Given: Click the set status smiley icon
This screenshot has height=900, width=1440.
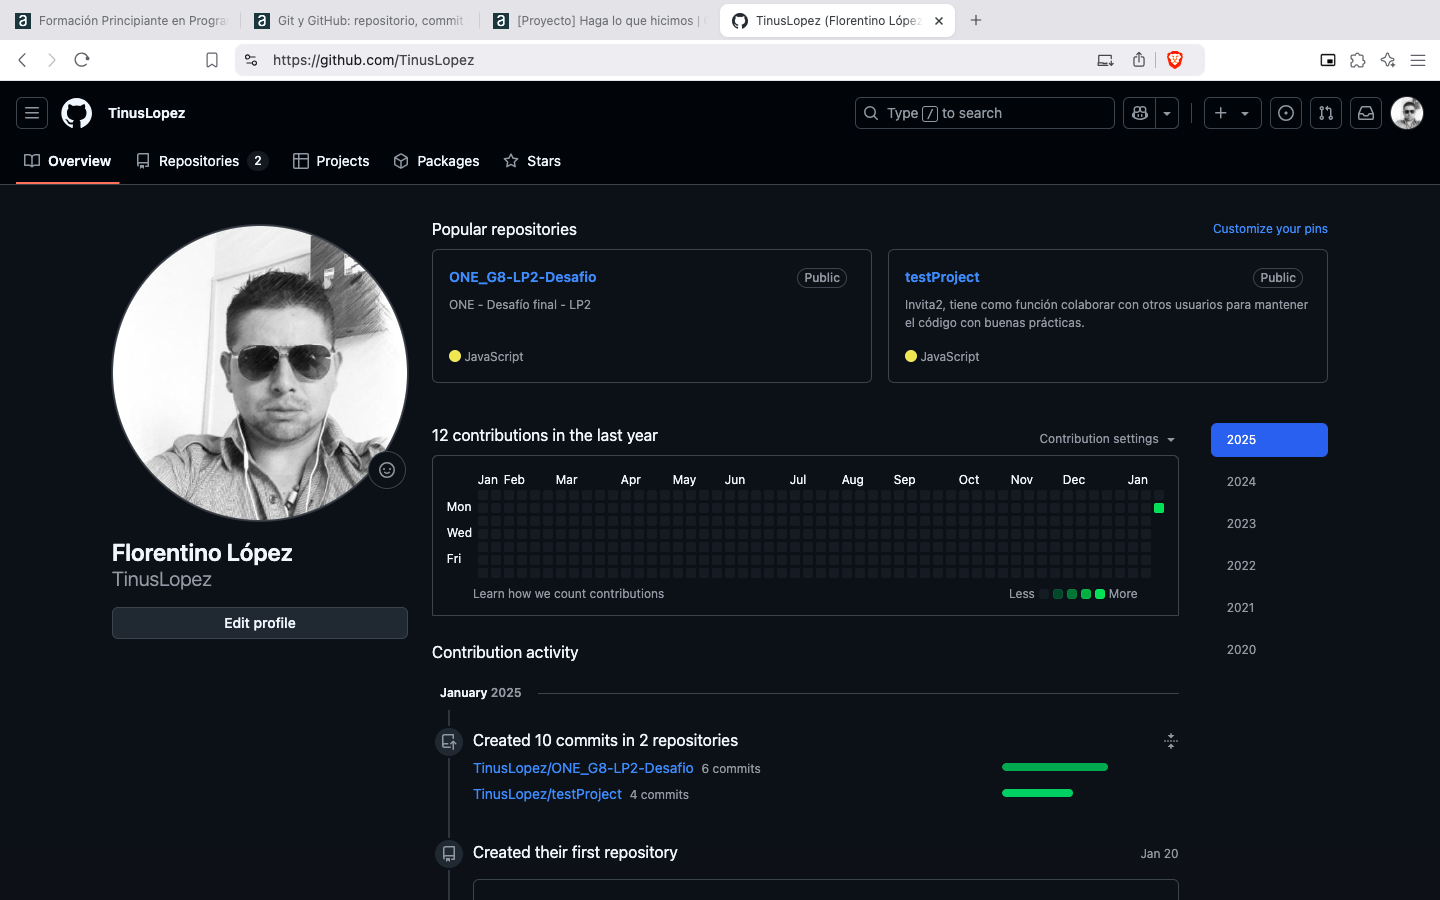Looking at the screenshot, I should tap(387, 470).
